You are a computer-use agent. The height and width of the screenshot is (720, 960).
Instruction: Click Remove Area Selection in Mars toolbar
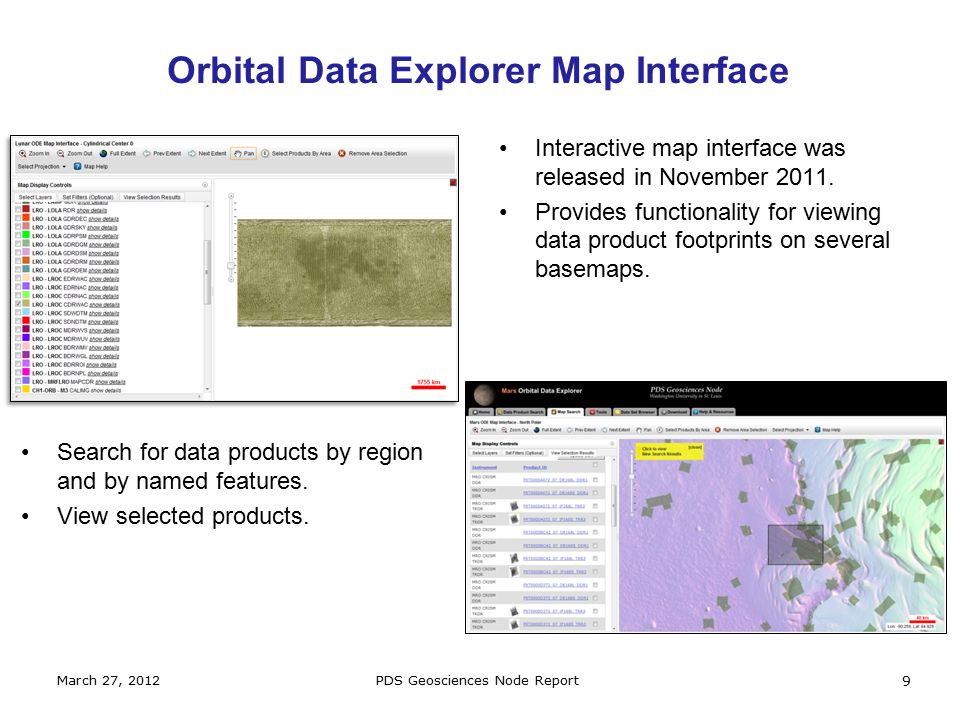[x=741, y=430]
